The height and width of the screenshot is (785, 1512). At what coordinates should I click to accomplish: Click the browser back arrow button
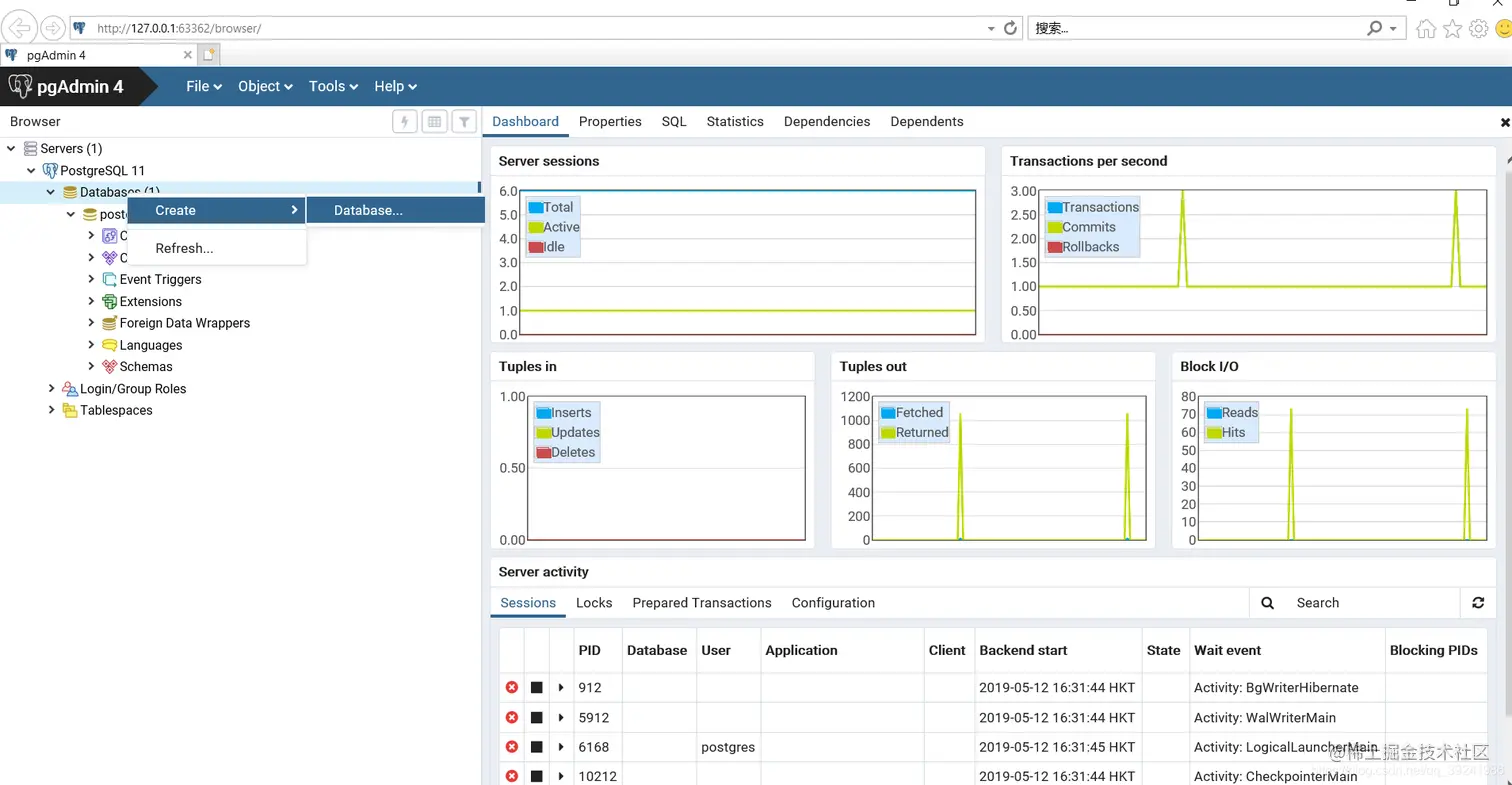pyautogui.click(x=19, y=28)
